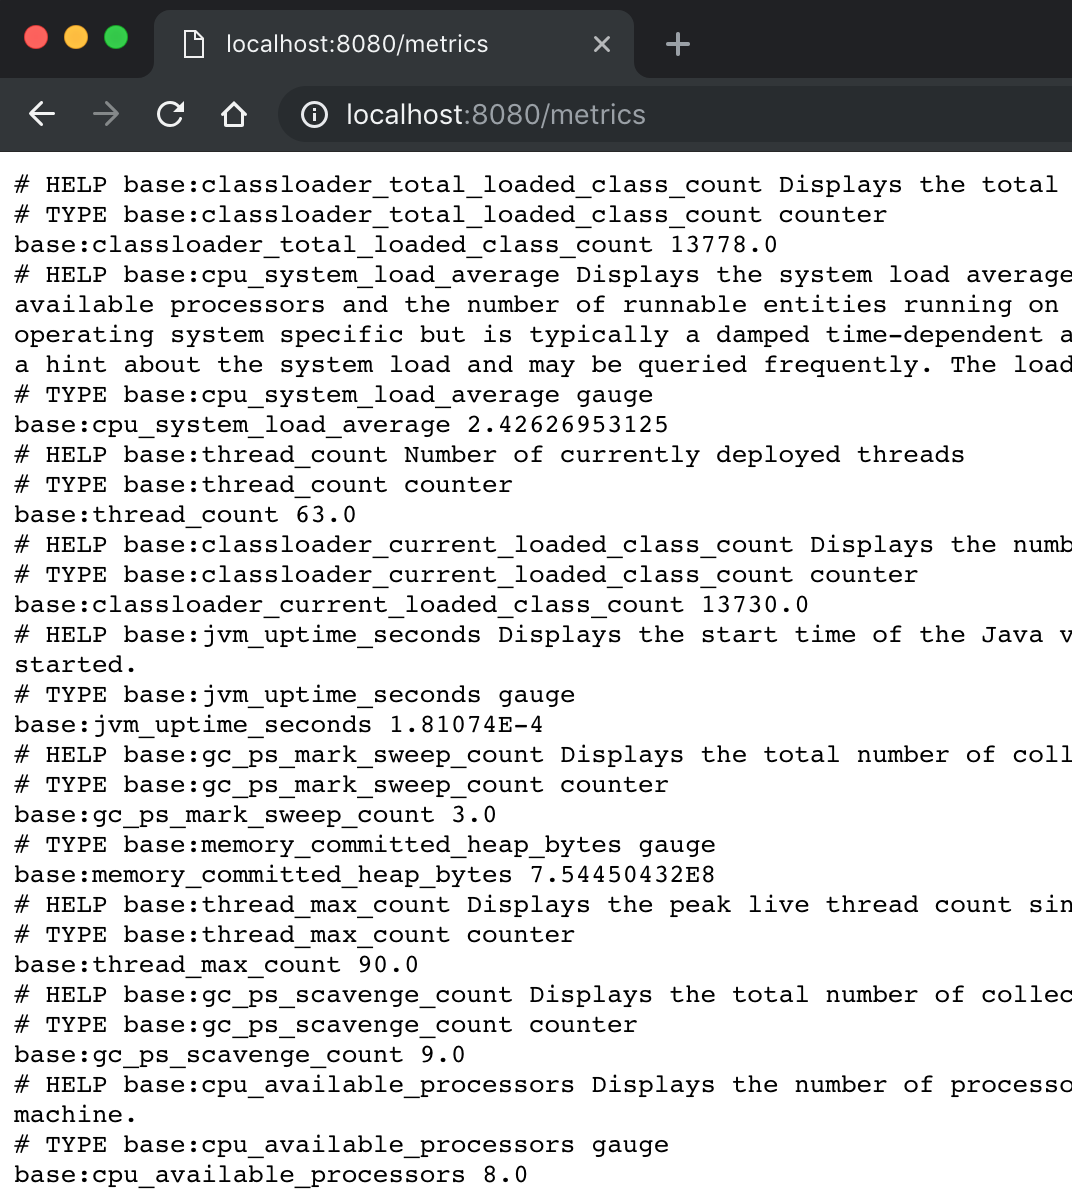Close the localhost:8080/metrics tab
Image resolution: width=1072 pixels, height=1194 pixels.
[x=601, y=44]
